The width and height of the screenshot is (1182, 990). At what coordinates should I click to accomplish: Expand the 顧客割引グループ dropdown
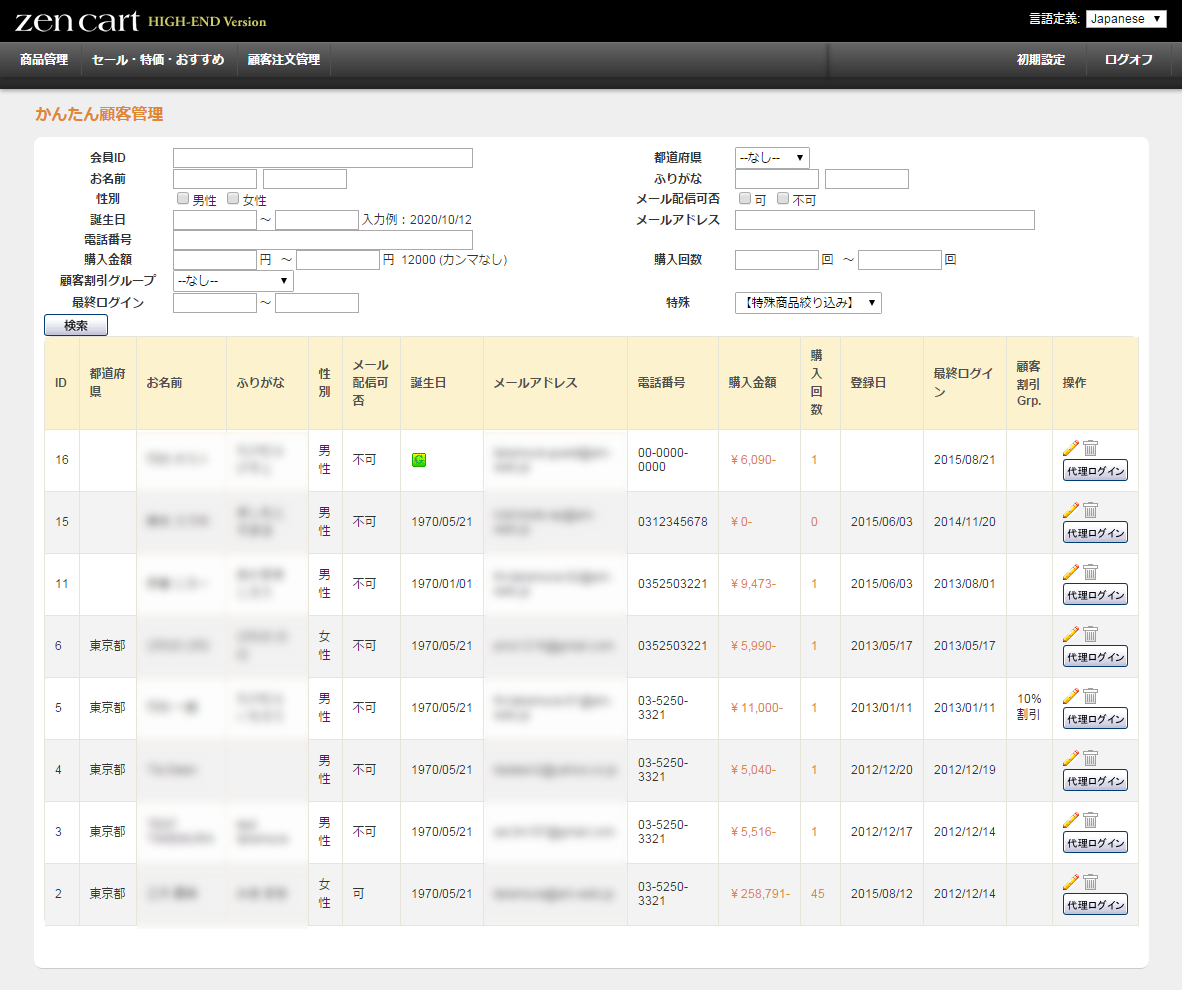pos(233,281)
